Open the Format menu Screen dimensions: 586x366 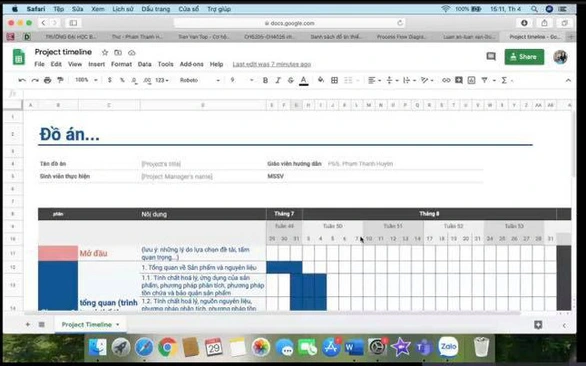click(x=121, y=64)
